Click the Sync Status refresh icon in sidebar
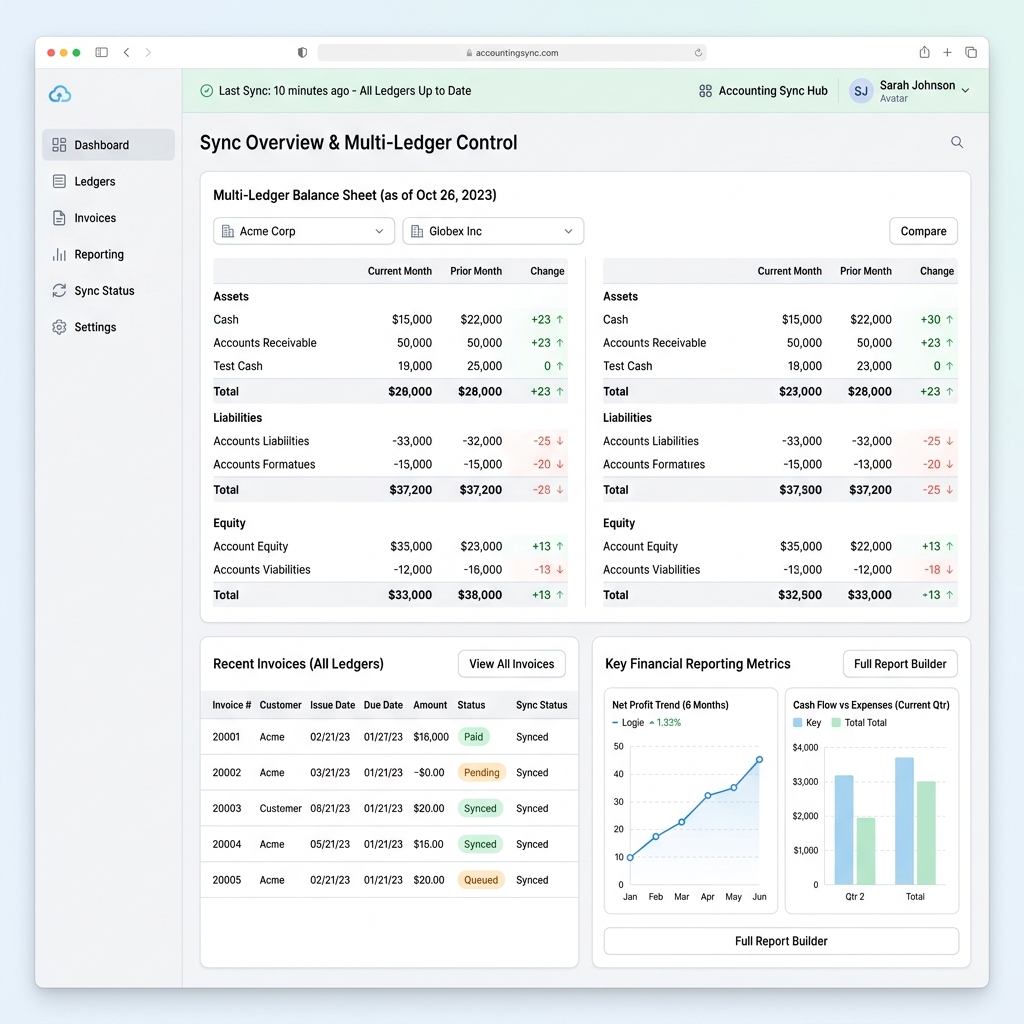This screenshot has width=1024, height=1024. click(x=59, y=291)
